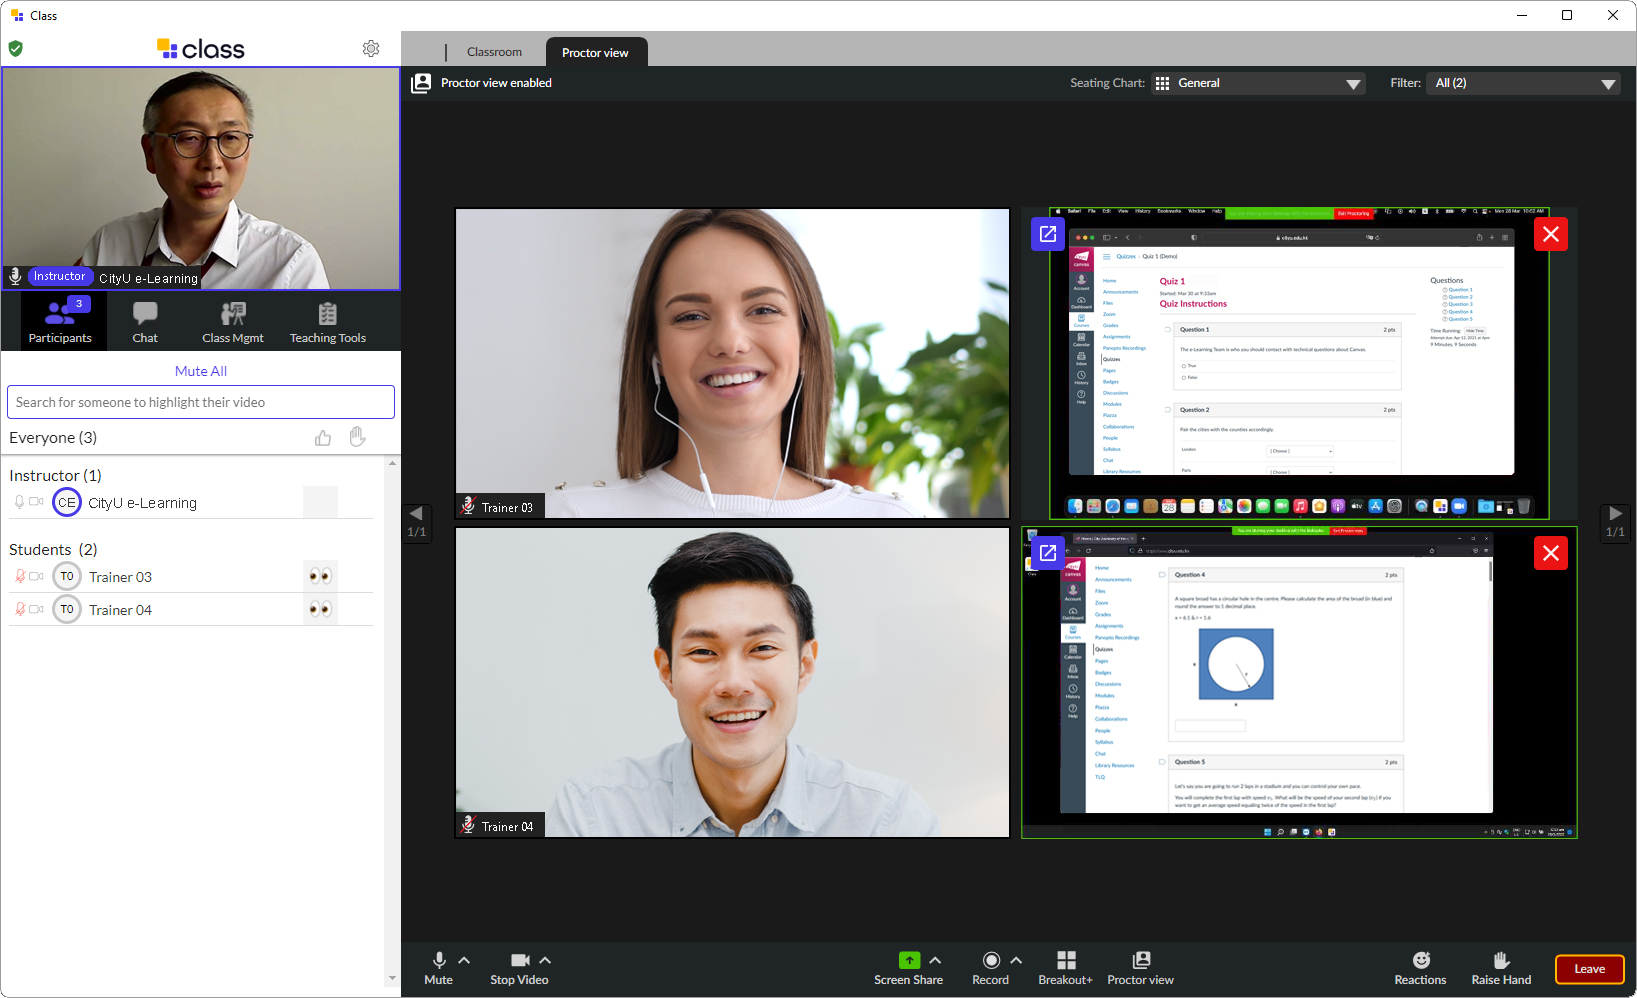The height and width of the screenshot is (998, 1637).
Task: Toggle Stop Video camera
Action: [x=519, y=967]
